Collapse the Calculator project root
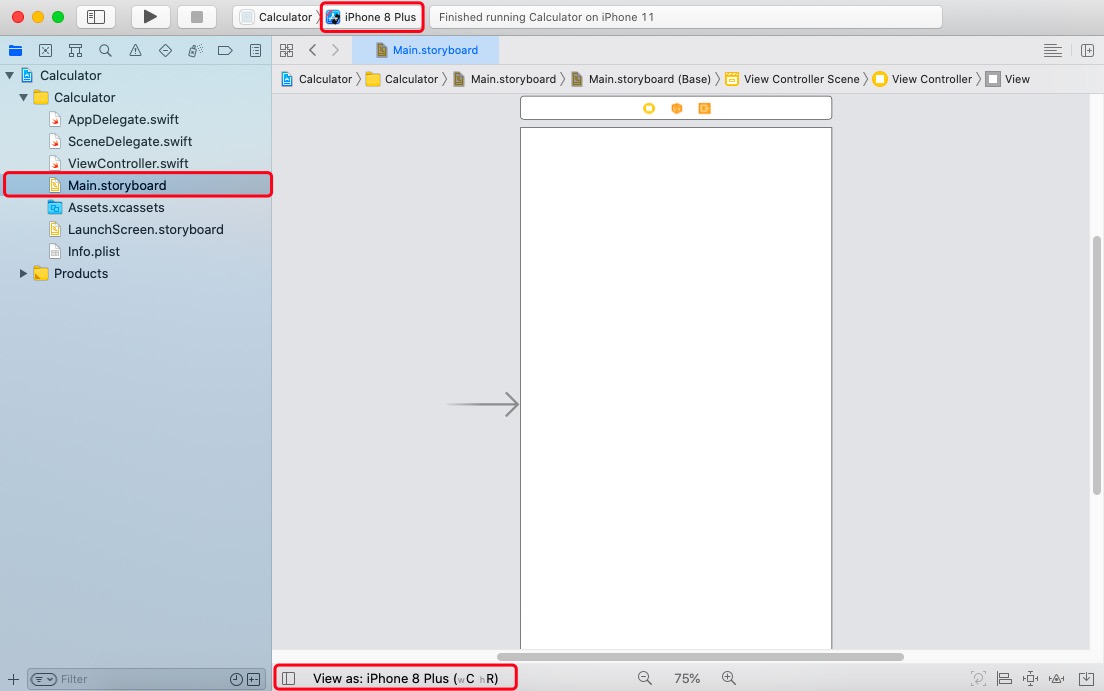The width and height of the screenshot is (1104, 691). point(10,75)
